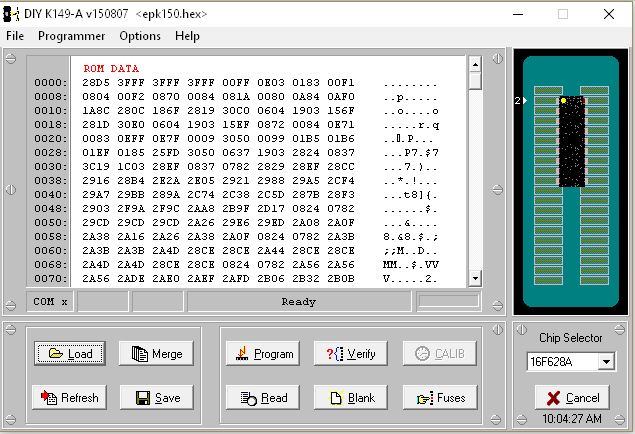This screenshot has width=635, height=434.
Task: Click the Ready status field
Action: pyautogui.click(x=299, y=302)
